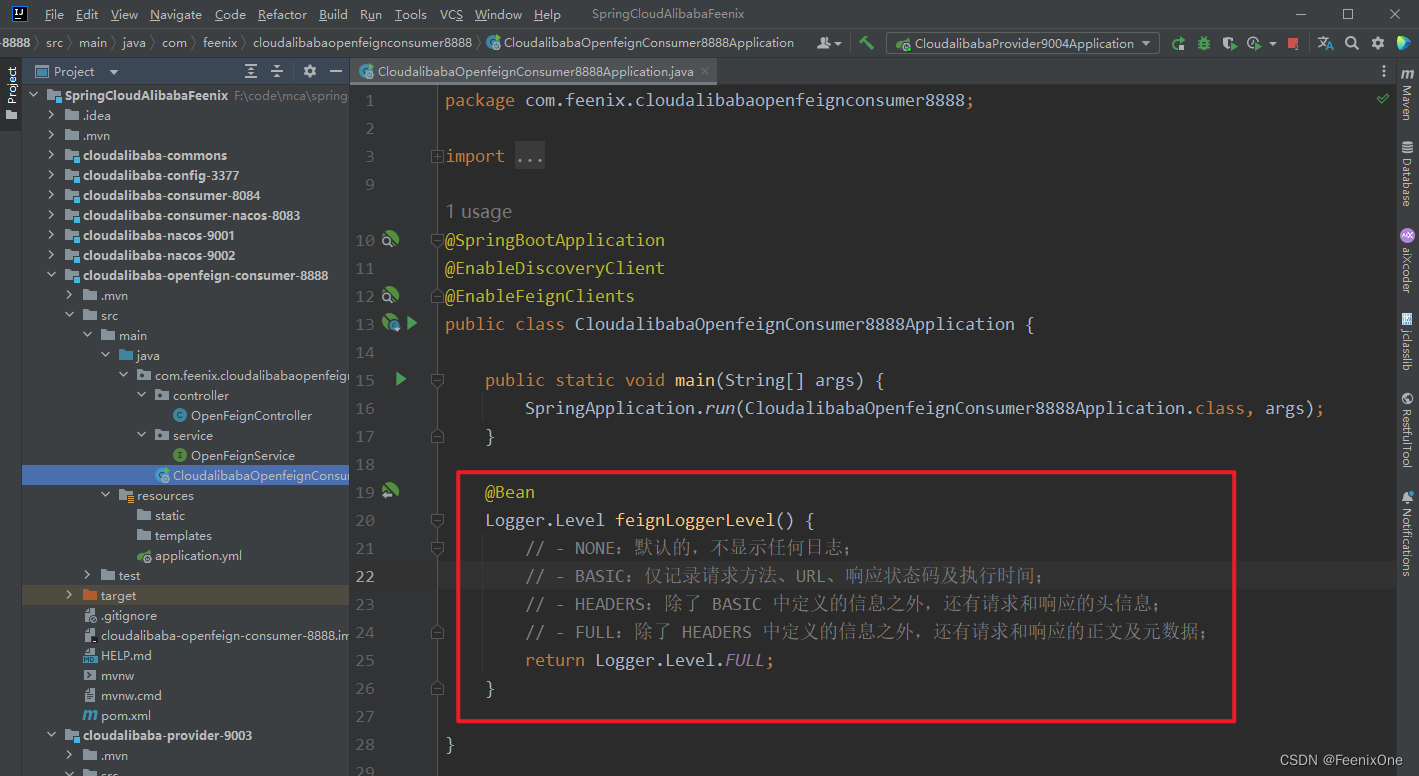Click the '1 usage' hint link
Viewport: 1419px width, 776px height.
pos(478,211)
